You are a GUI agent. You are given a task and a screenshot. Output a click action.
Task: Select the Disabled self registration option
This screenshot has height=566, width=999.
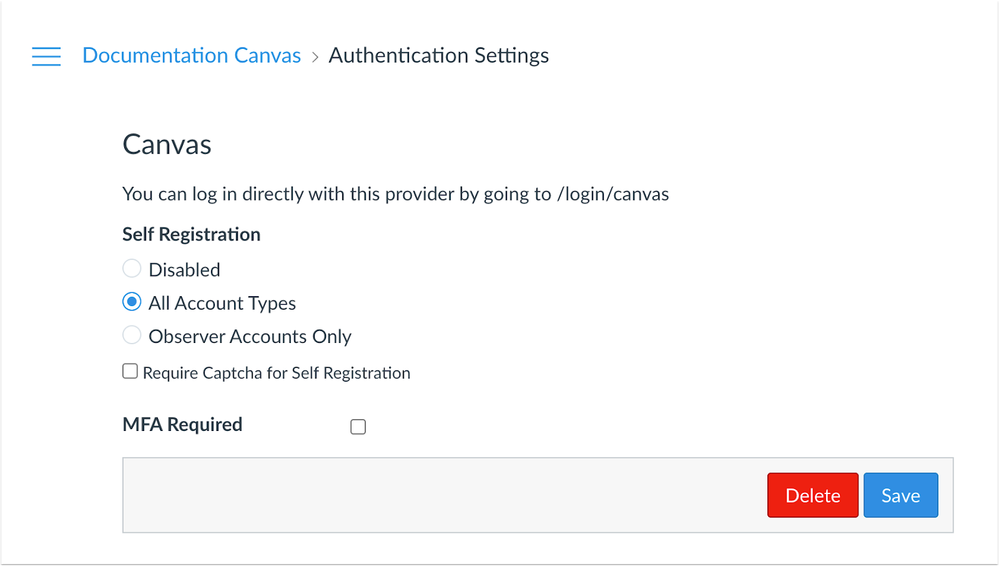pos(132,268)
